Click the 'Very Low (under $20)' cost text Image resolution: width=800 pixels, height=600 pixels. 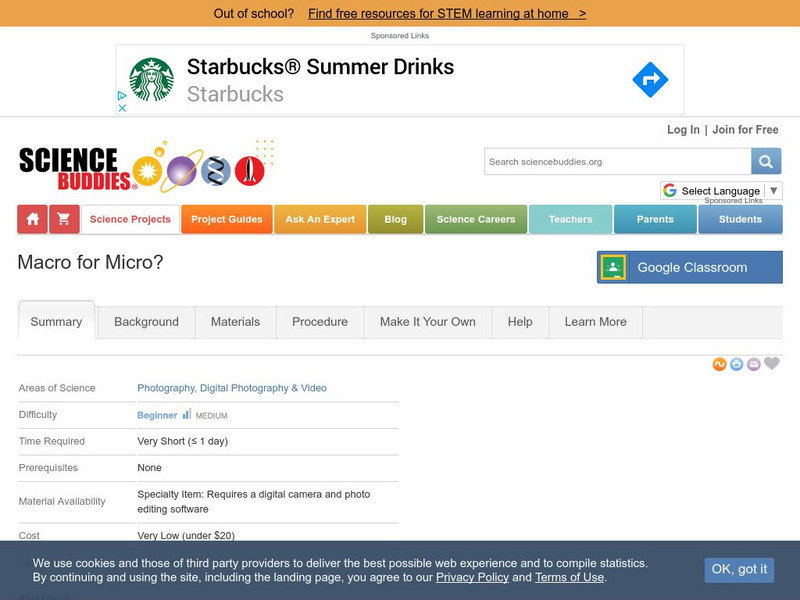[x=186, y=536]
